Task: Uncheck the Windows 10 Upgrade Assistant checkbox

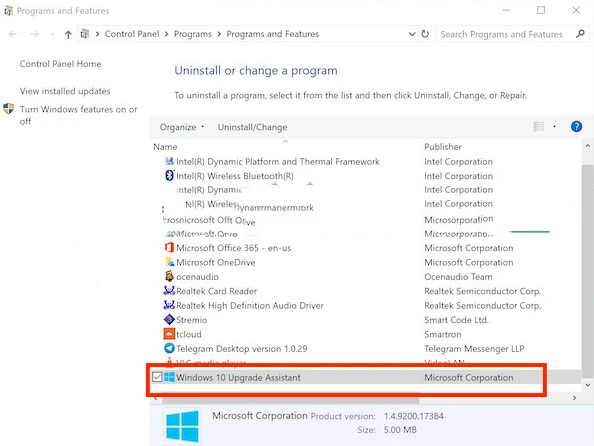Action: point(157,377)
